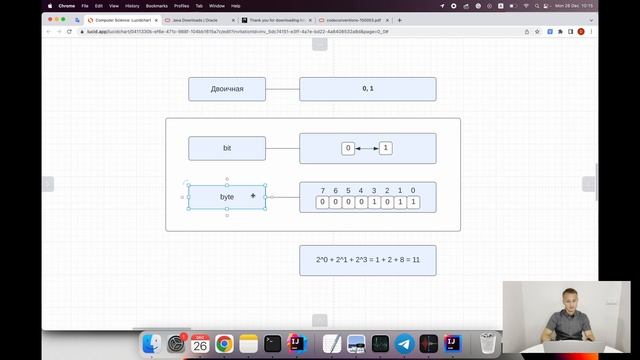Viewport: 640px width, 360px height.
Task: Click the browser reload button
Action: point(69,31)
